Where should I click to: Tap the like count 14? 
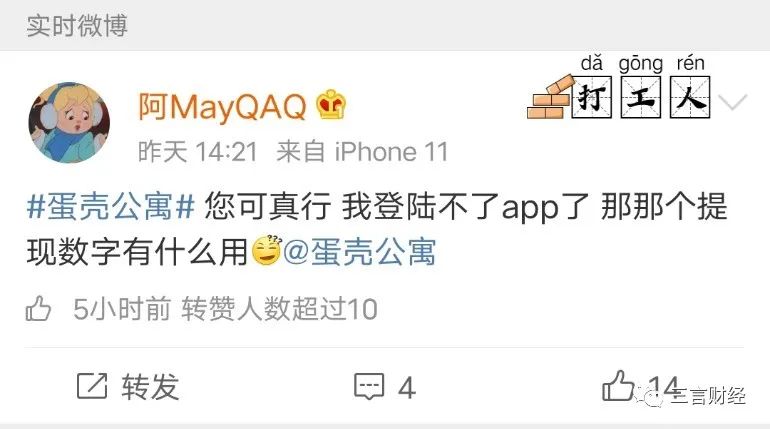[663, 387]
